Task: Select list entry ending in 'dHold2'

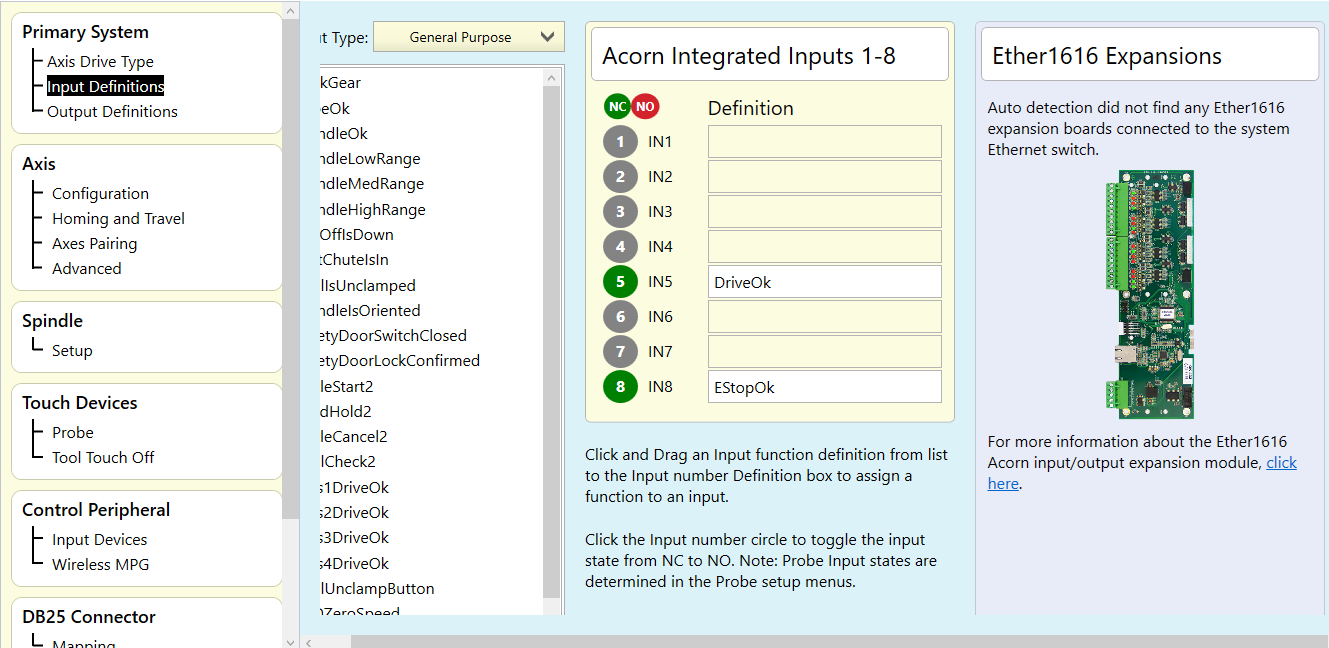Action: coord(344,412)
